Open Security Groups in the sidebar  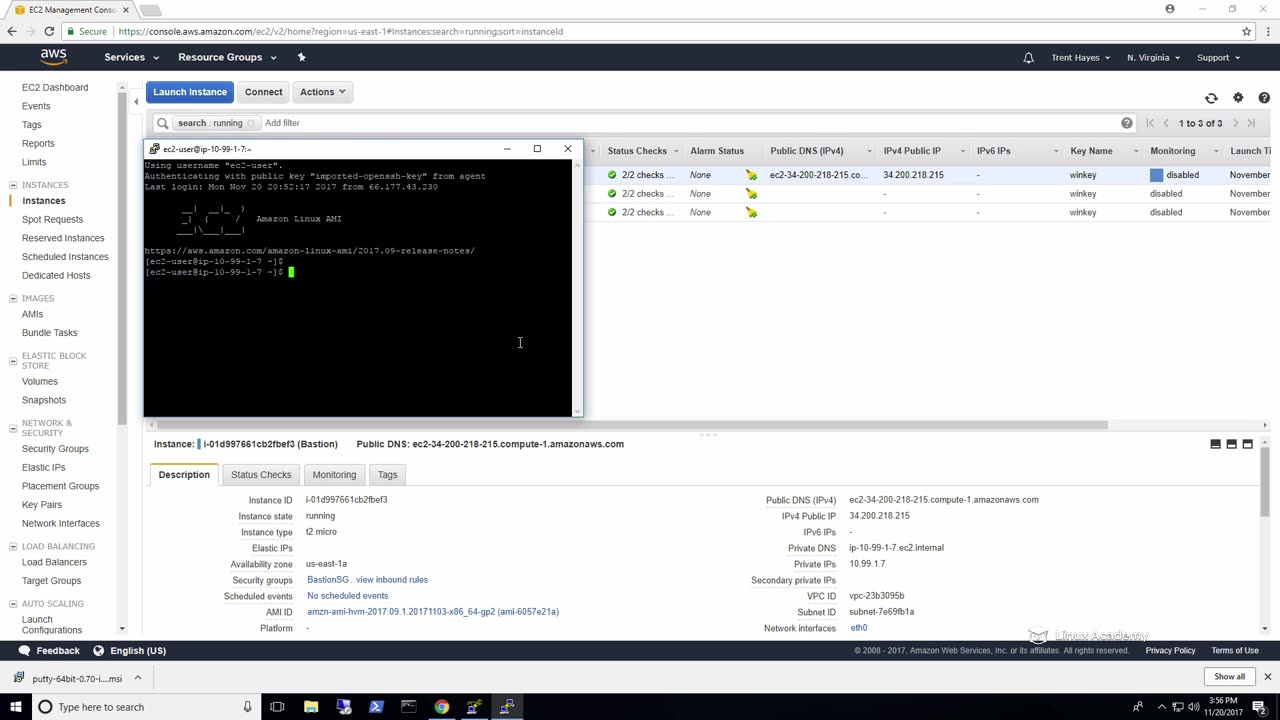[x=55, y=449]
